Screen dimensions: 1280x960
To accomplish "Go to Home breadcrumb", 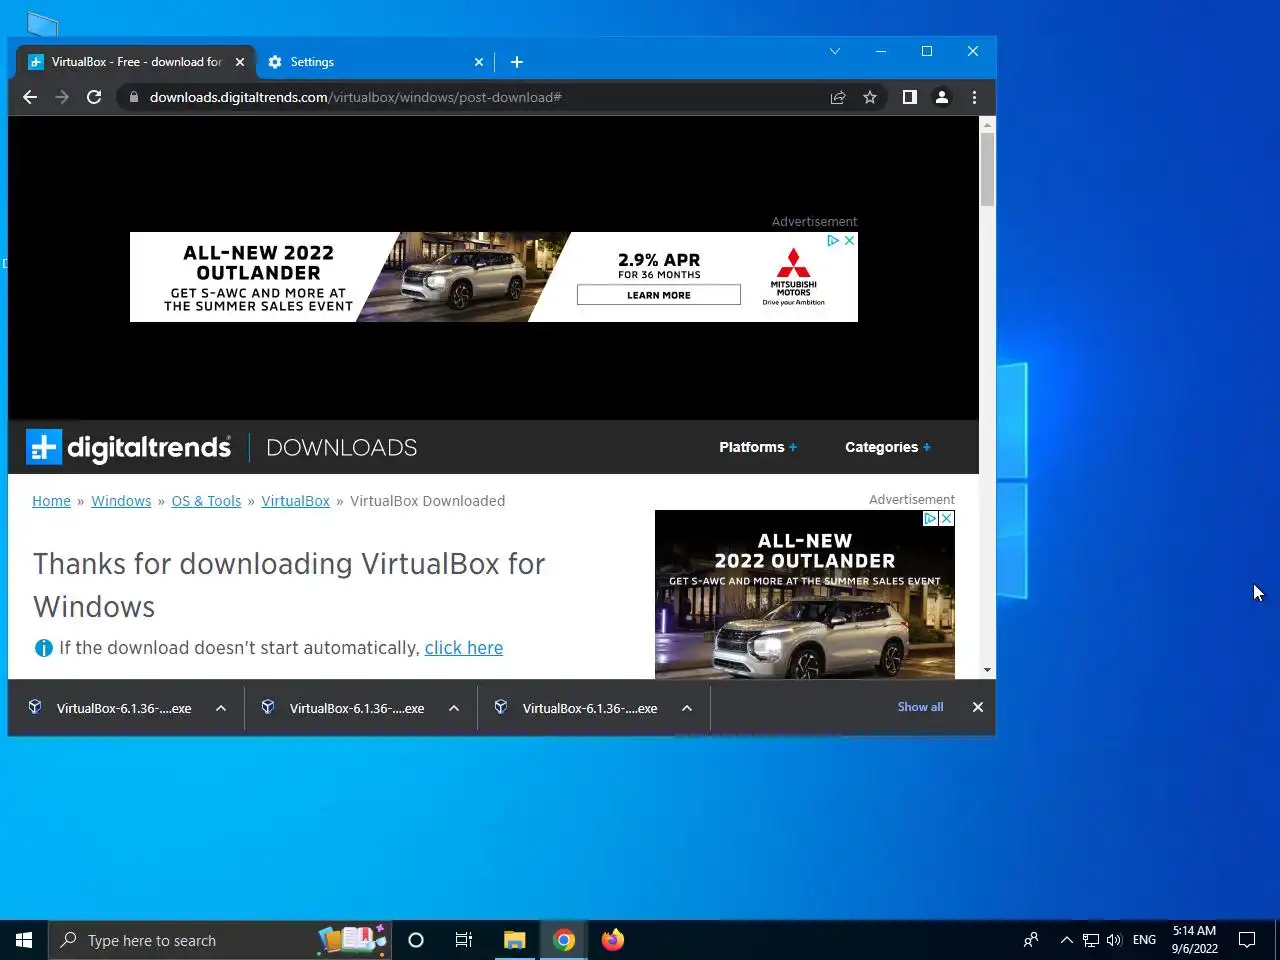I will pos(51,501).
